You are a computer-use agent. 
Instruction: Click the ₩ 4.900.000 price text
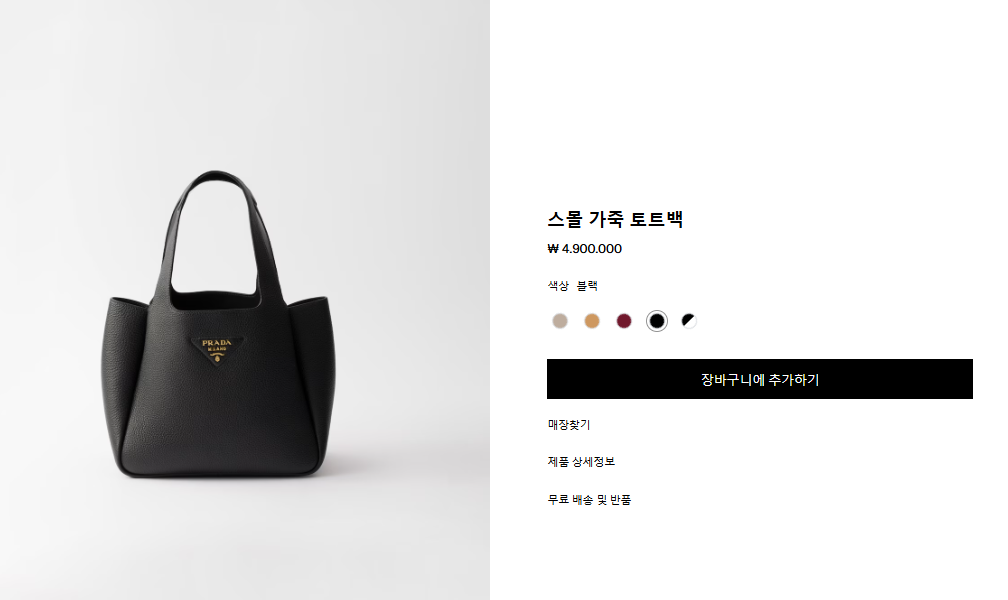click(x=585, y=249)
